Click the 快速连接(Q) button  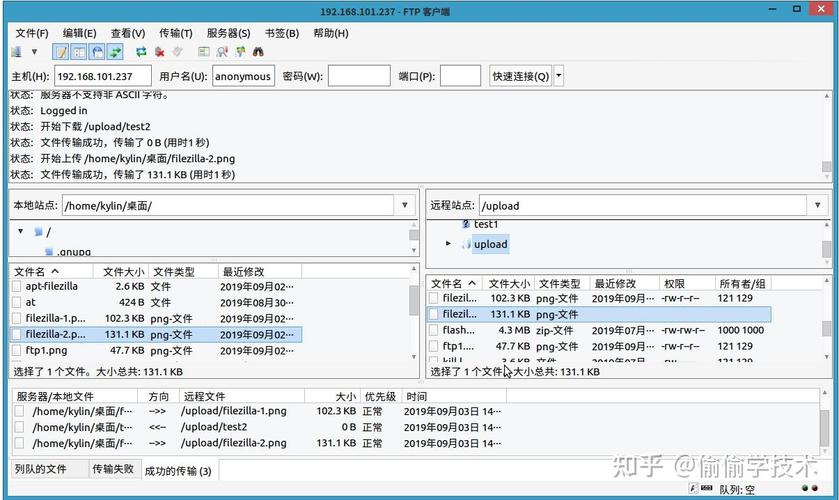(x=519, y=76)
